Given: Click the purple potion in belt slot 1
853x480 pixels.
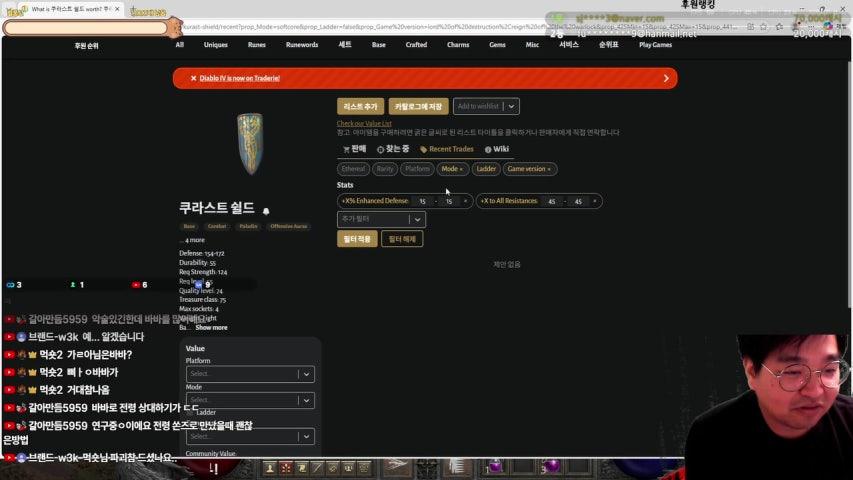Looking at the screenshot, I should (495, 466).
